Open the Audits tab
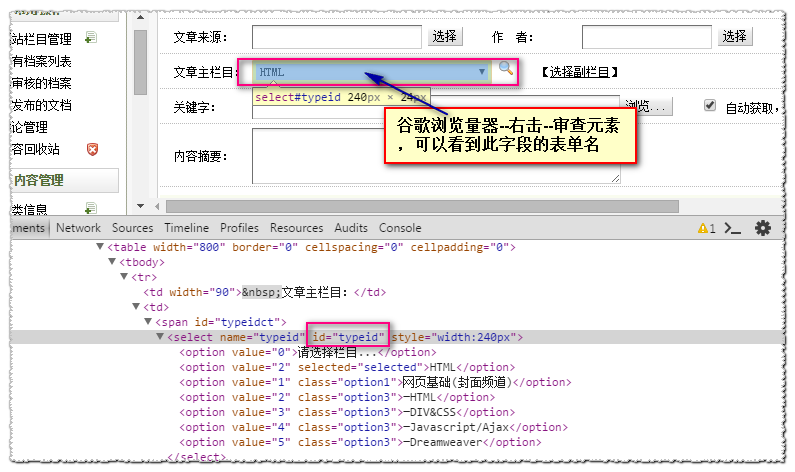This screenshot has width=795, height=472. [x=351, y=228]
